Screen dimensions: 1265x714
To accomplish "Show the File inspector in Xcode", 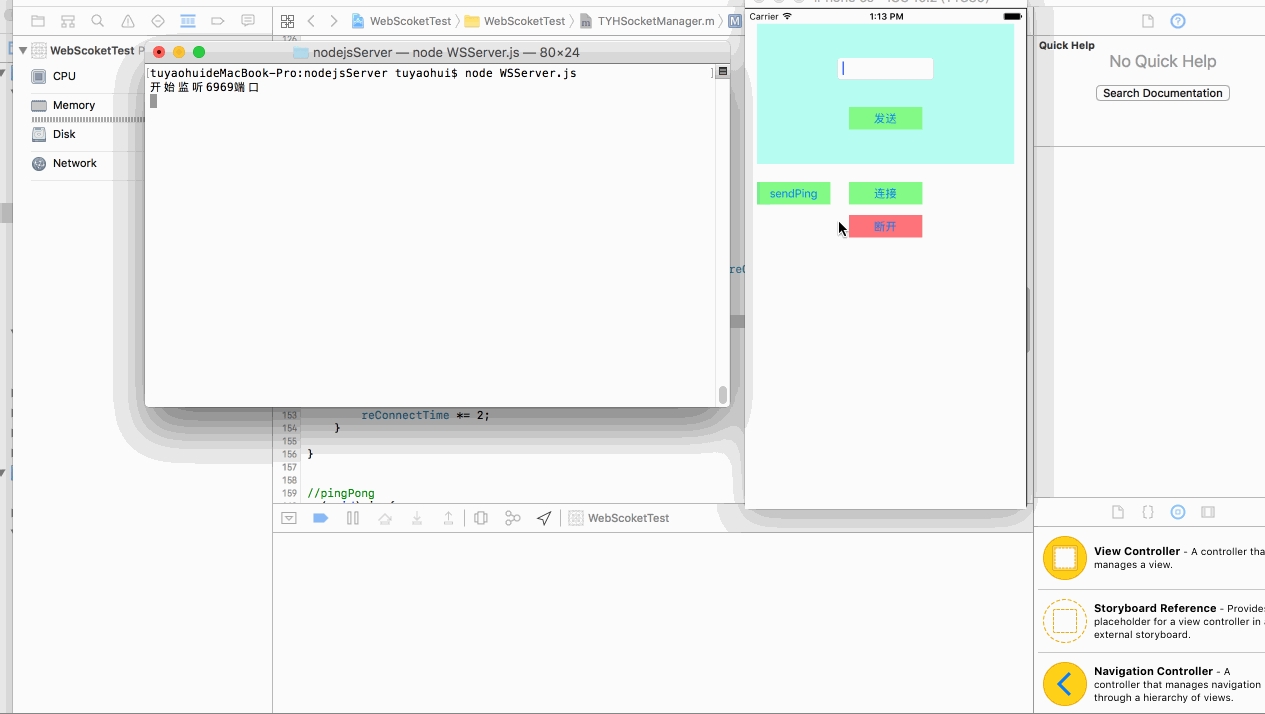I will tap(1148, 21).
